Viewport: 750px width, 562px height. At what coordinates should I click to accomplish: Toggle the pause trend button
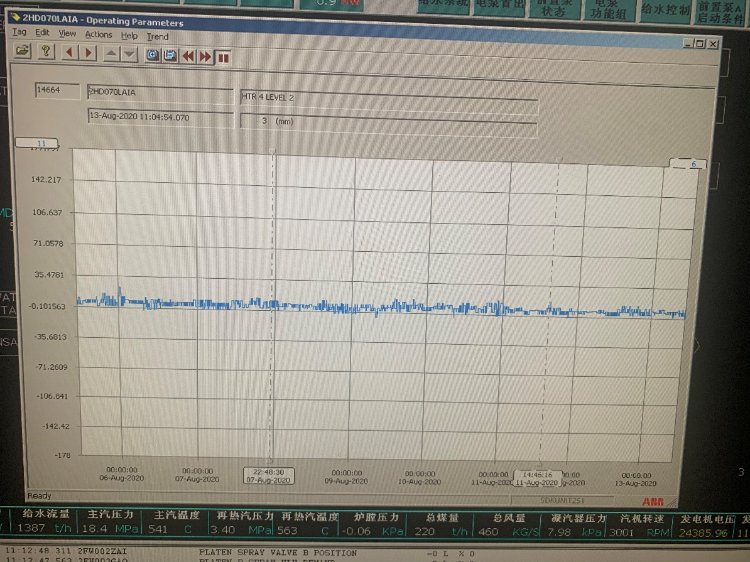(223, 56)
